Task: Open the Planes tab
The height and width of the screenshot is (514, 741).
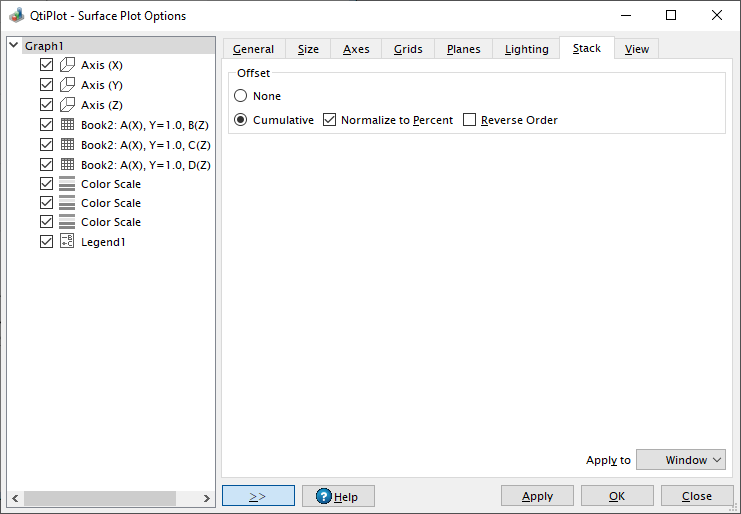Action: tap(463, 49)
